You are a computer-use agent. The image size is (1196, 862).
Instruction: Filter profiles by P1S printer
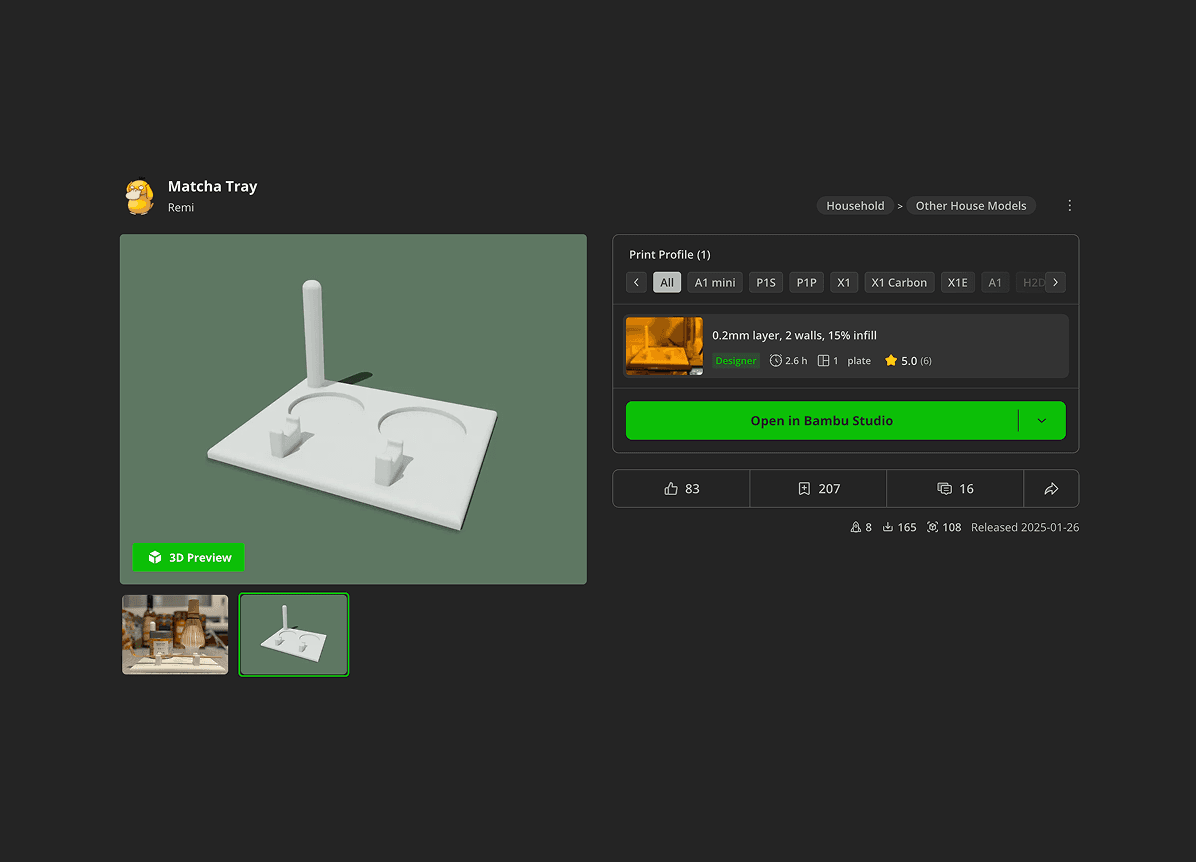pyautogui.click(x=766, y=283)
